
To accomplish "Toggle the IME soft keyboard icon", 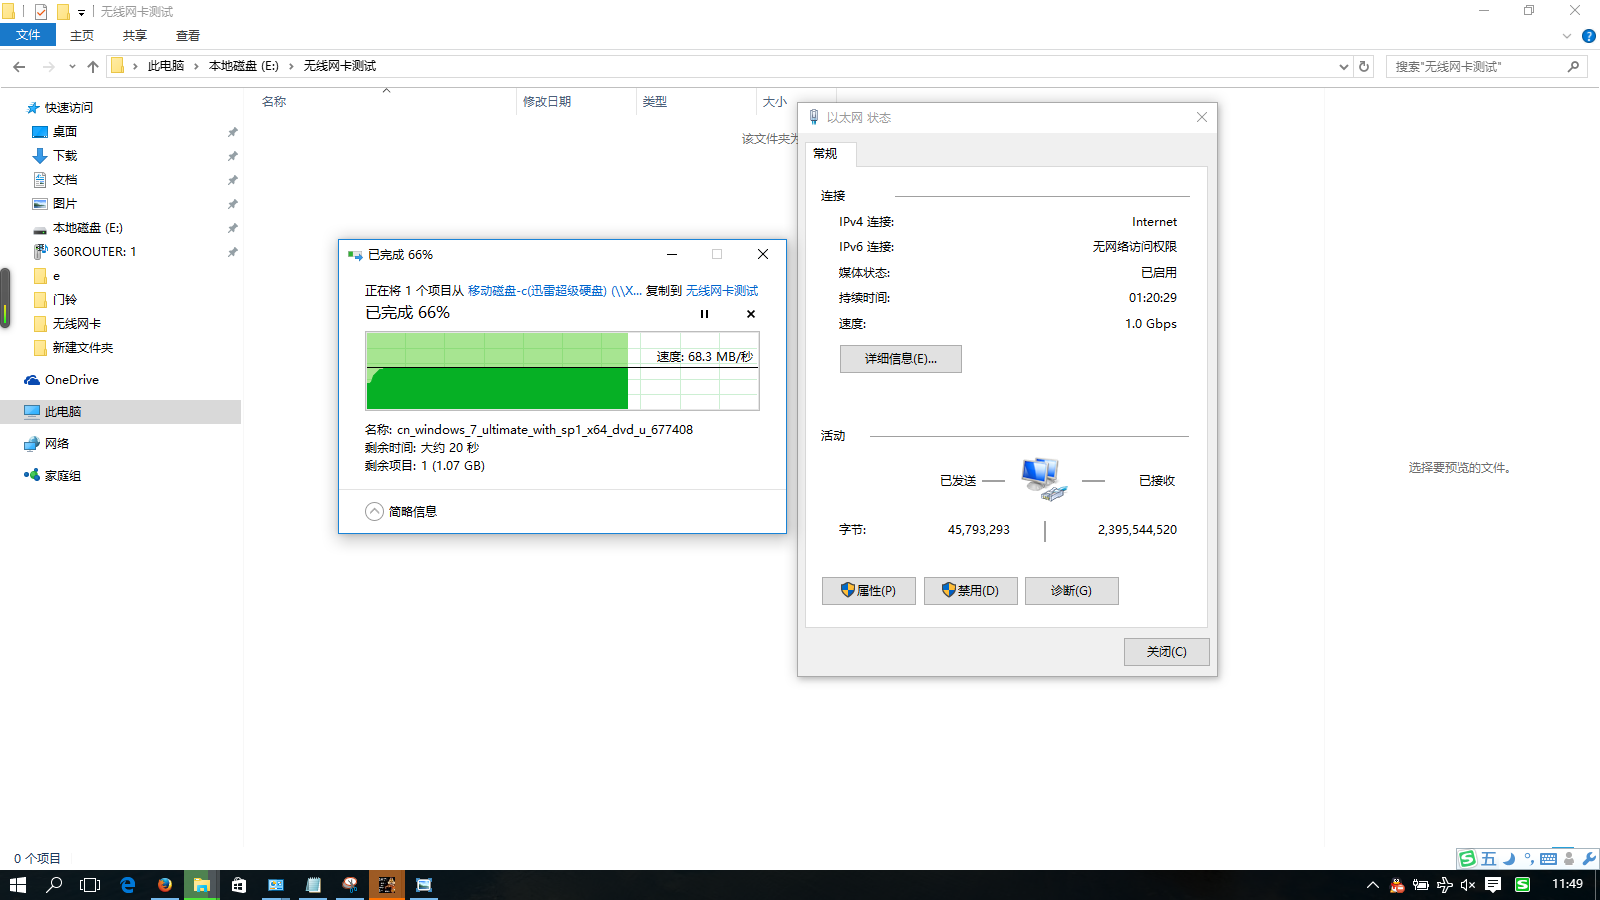I will click(1549, 859).
